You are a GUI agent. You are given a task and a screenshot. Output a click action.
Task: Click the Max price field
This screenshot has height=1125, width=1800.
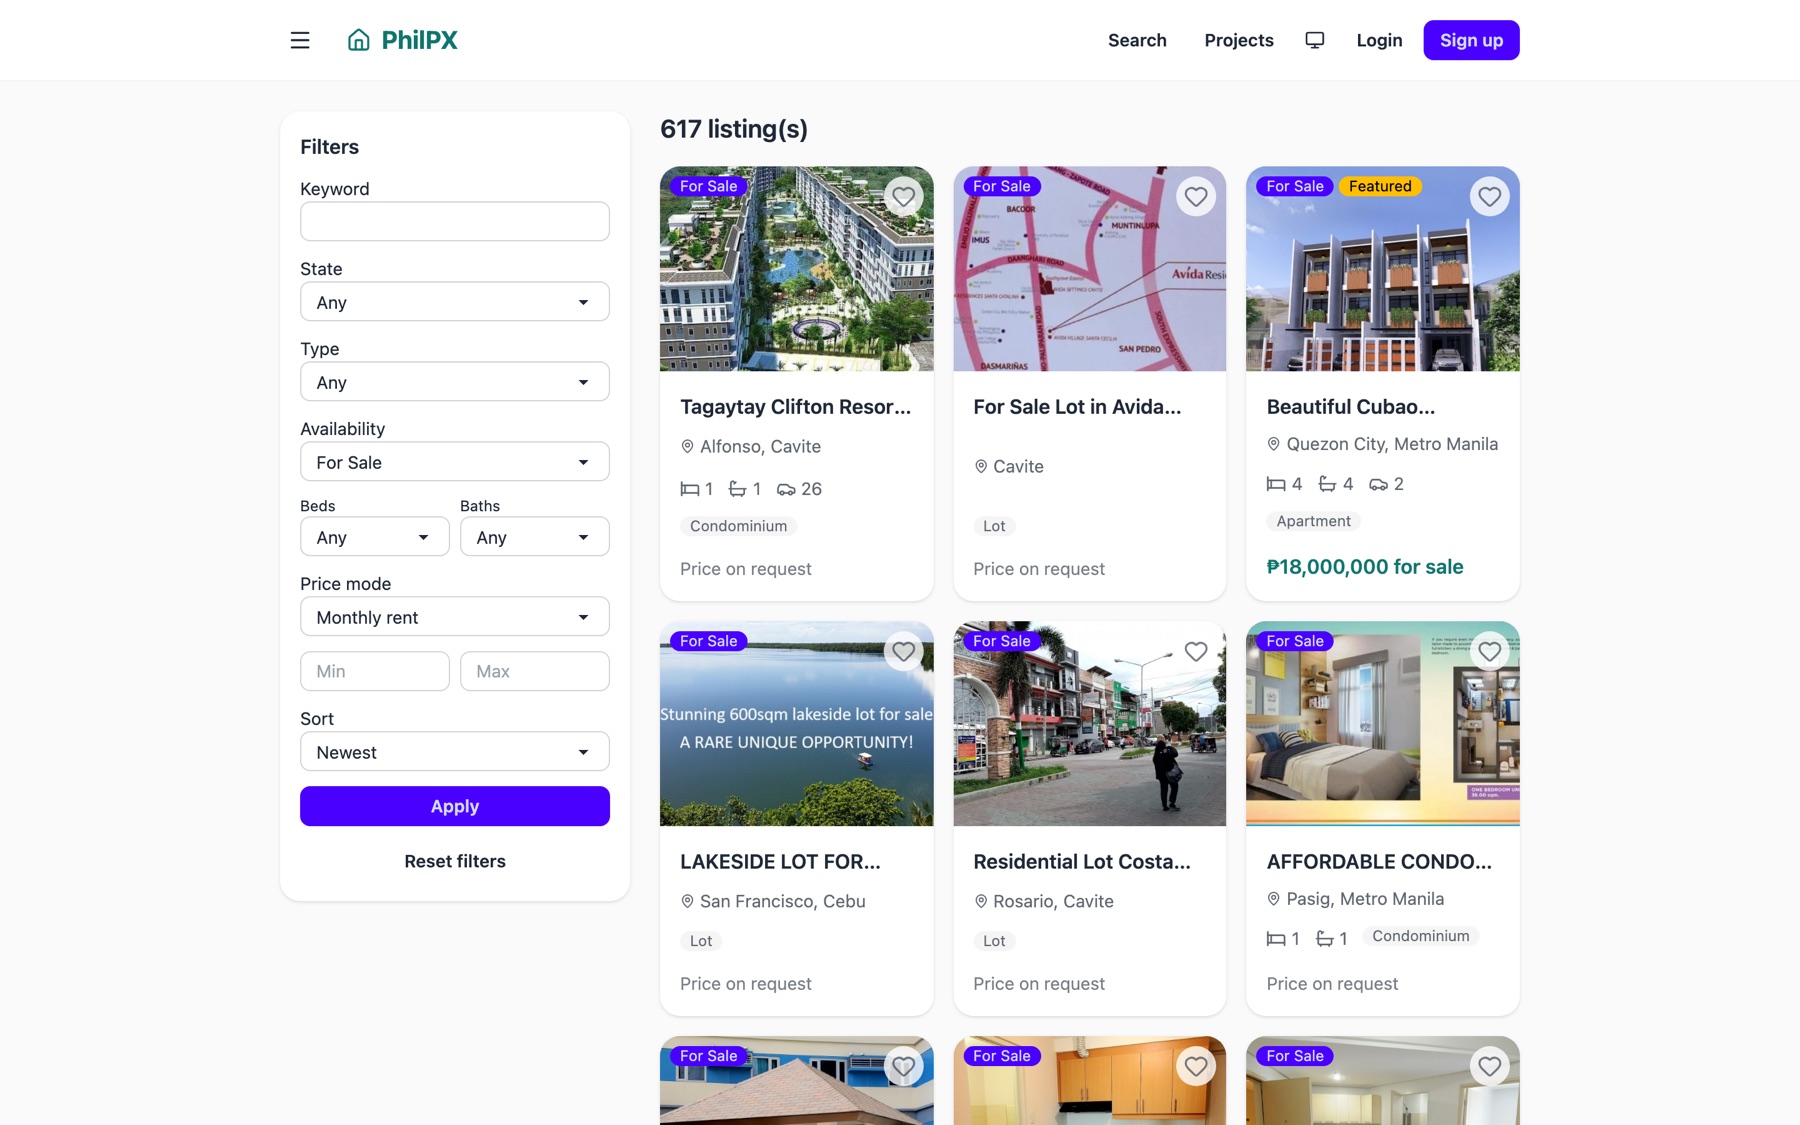535,671
